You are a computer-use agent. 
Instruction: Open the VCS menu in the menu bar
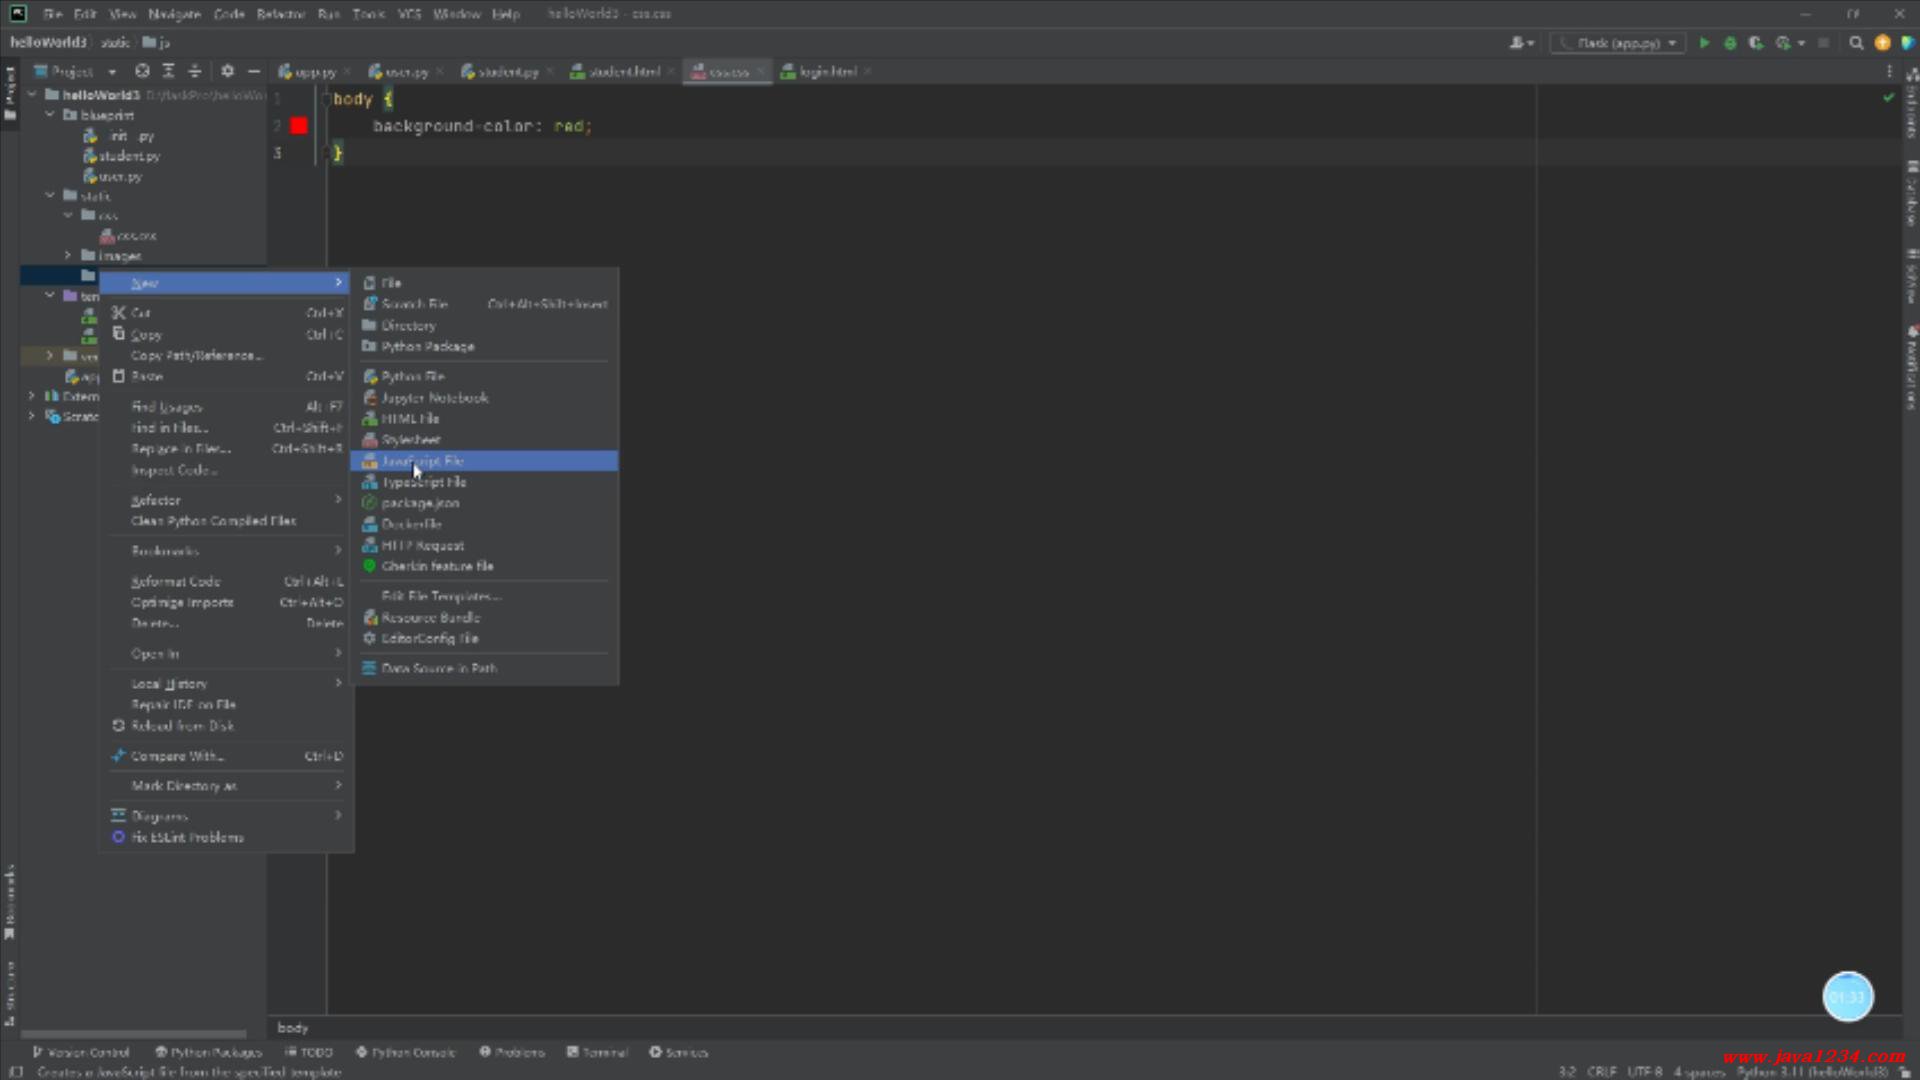tap(409, 14)
